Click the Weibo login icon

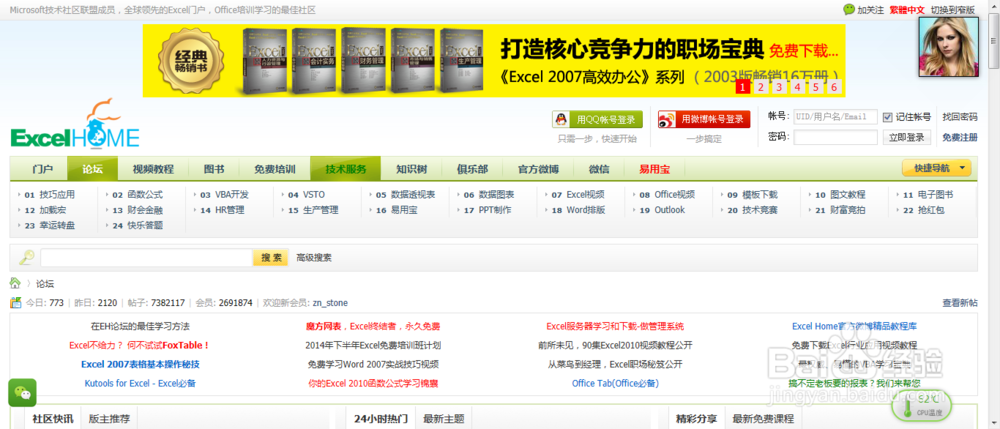(x=666, y=119)
